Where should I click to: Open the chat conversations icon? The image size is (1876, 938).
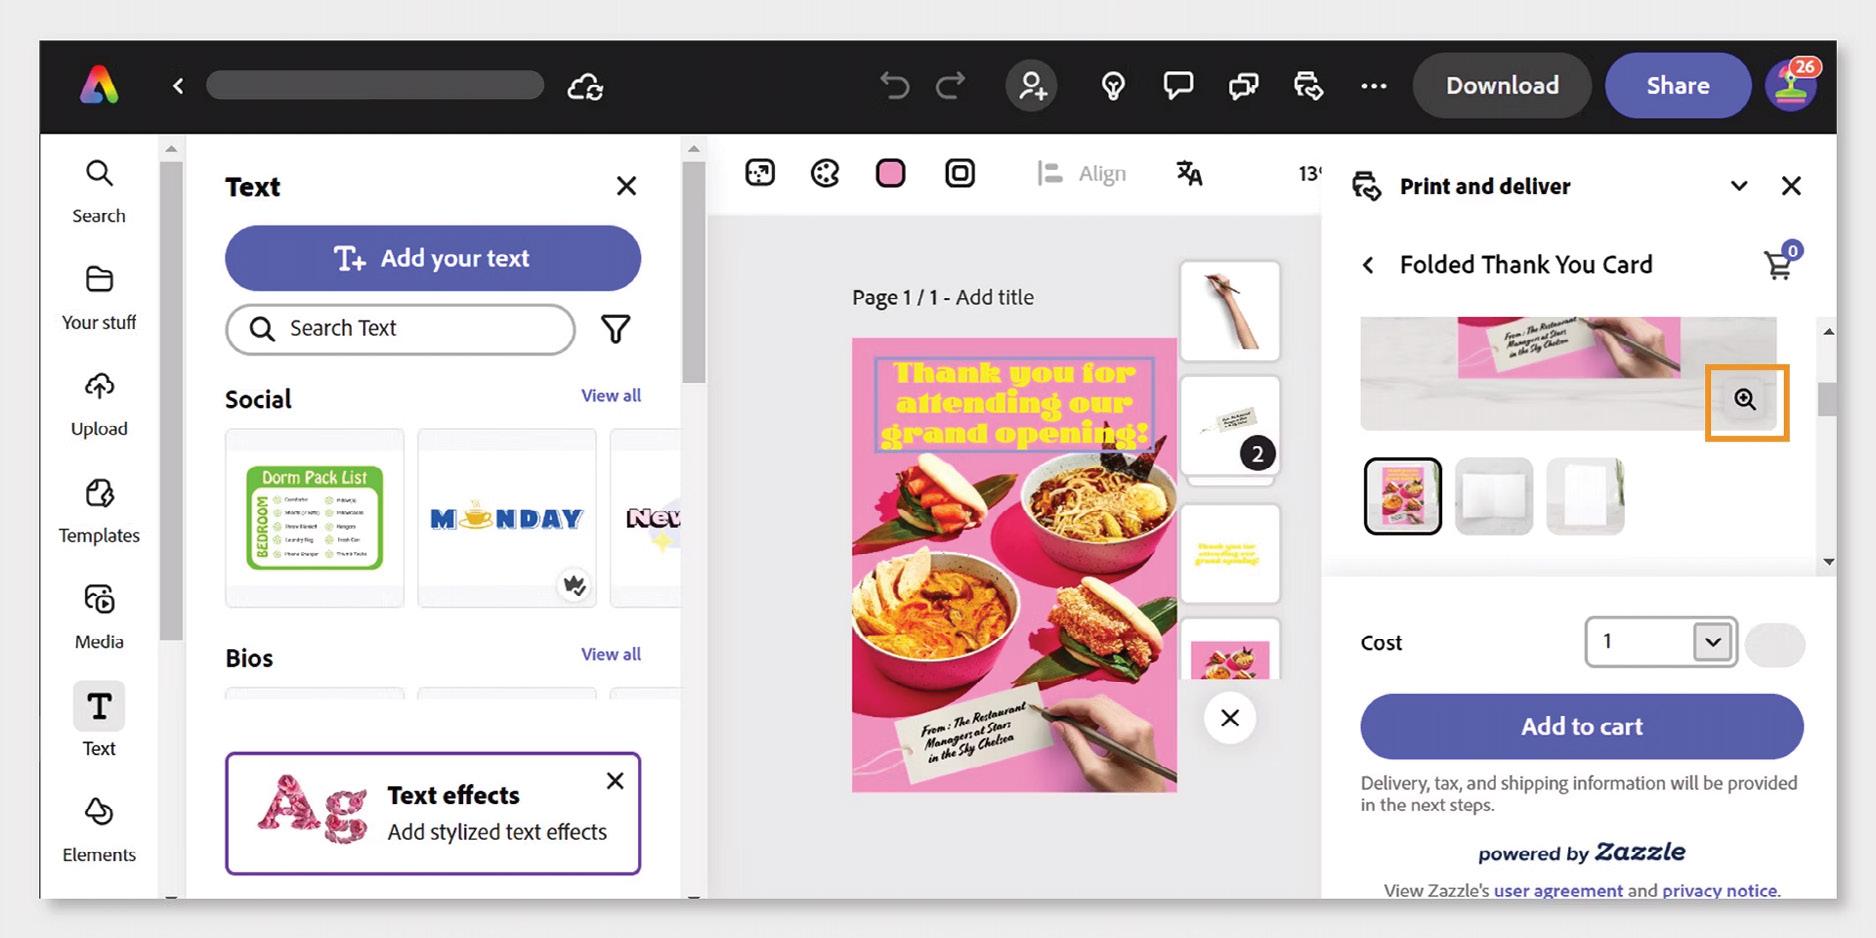point(1243,86)
